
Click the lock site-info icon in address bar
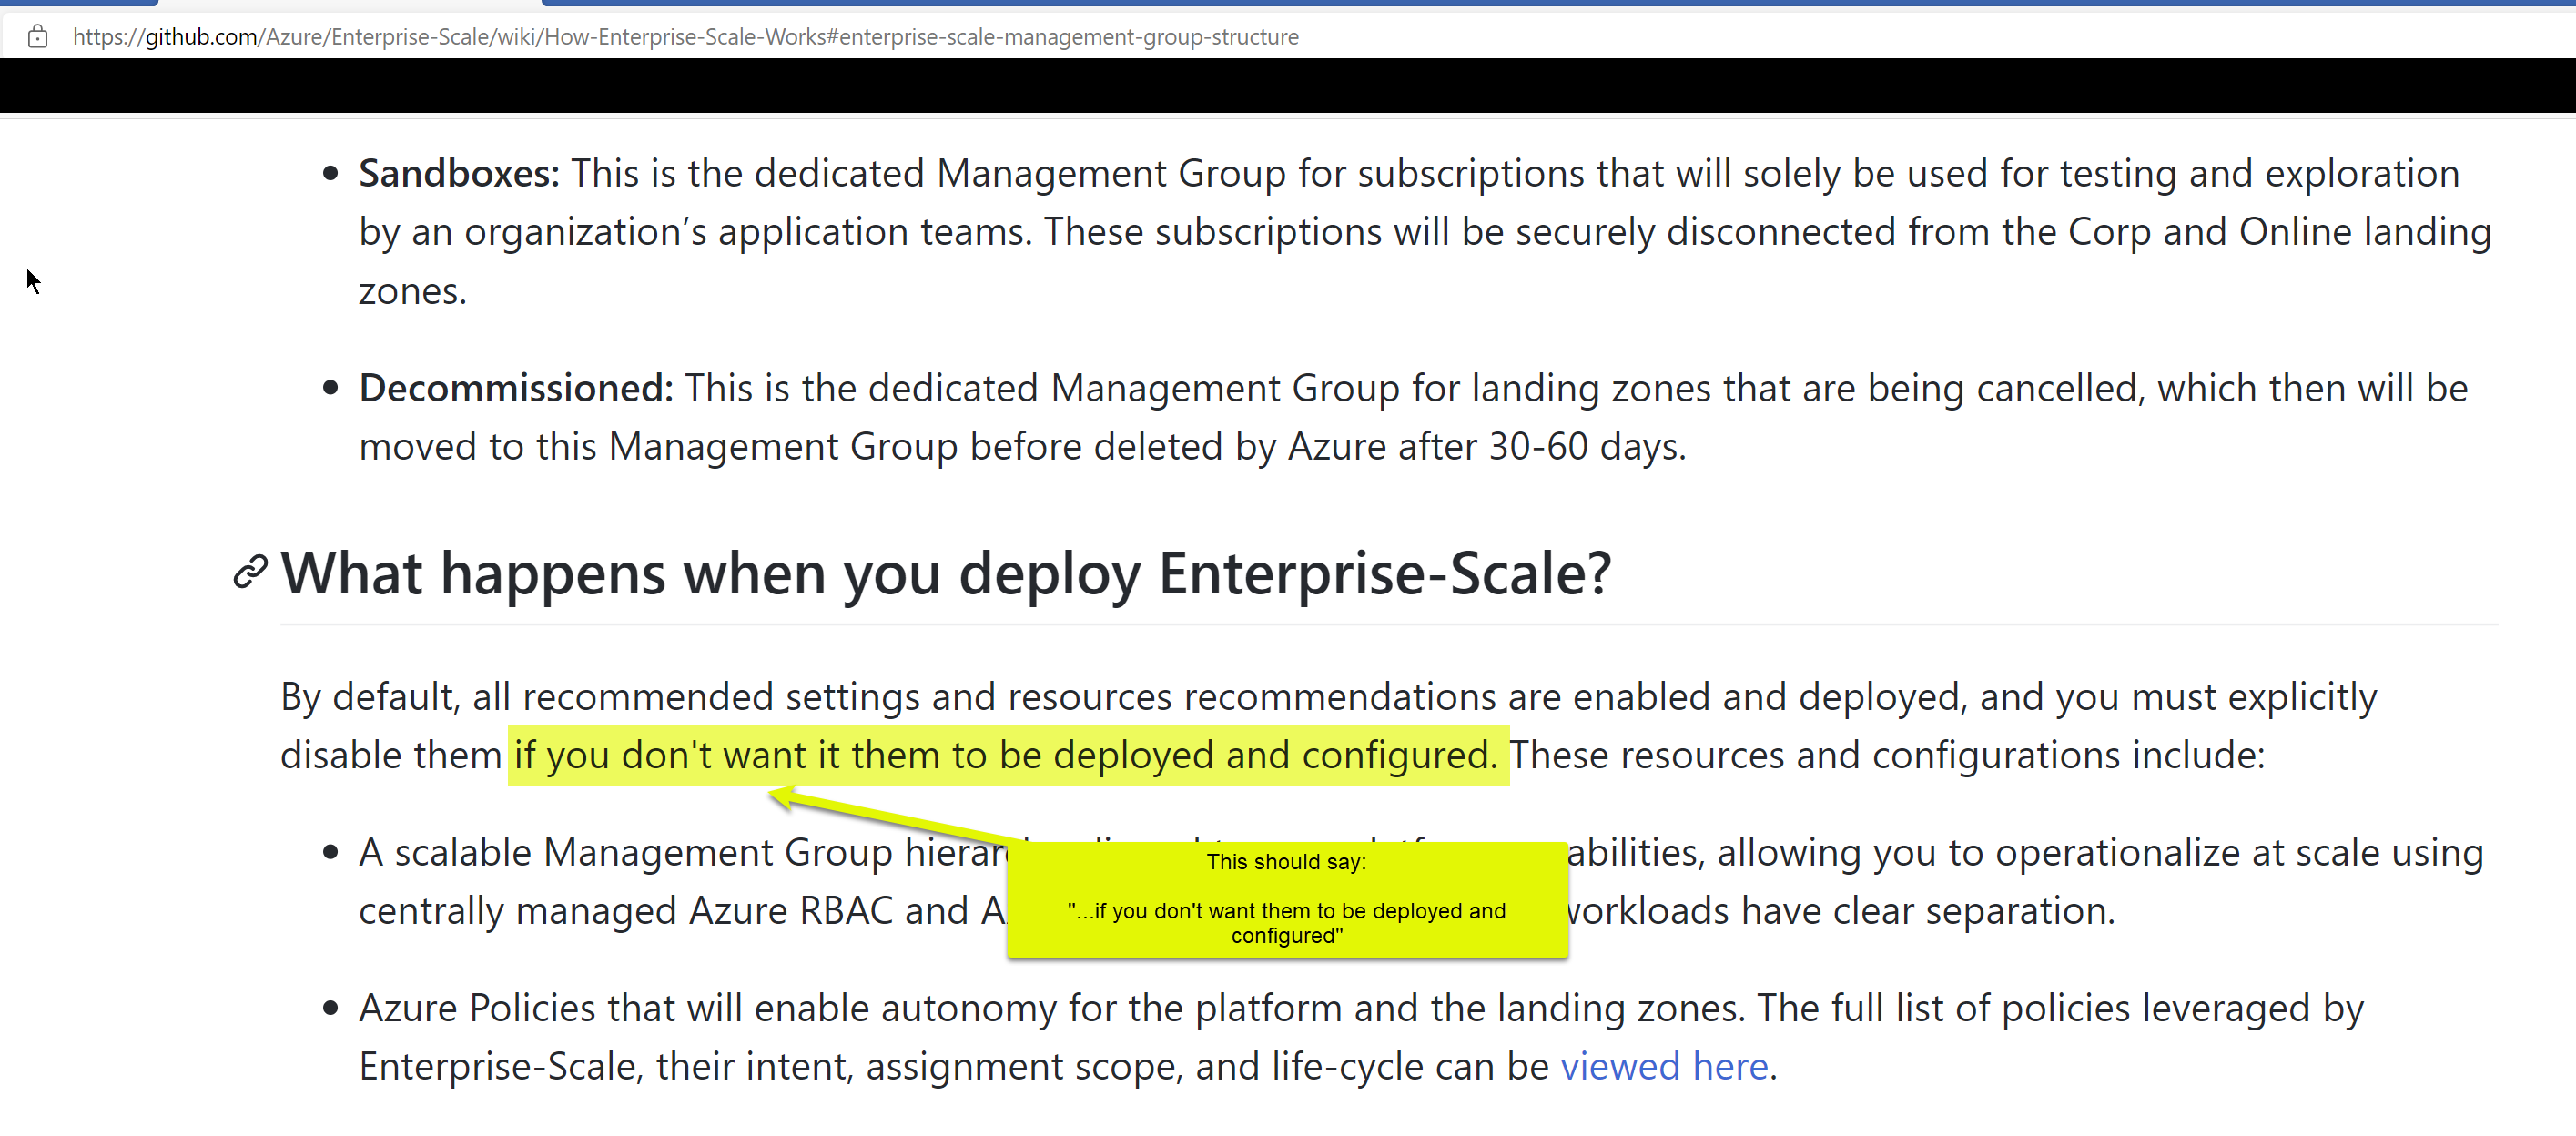tap(38, 37)
